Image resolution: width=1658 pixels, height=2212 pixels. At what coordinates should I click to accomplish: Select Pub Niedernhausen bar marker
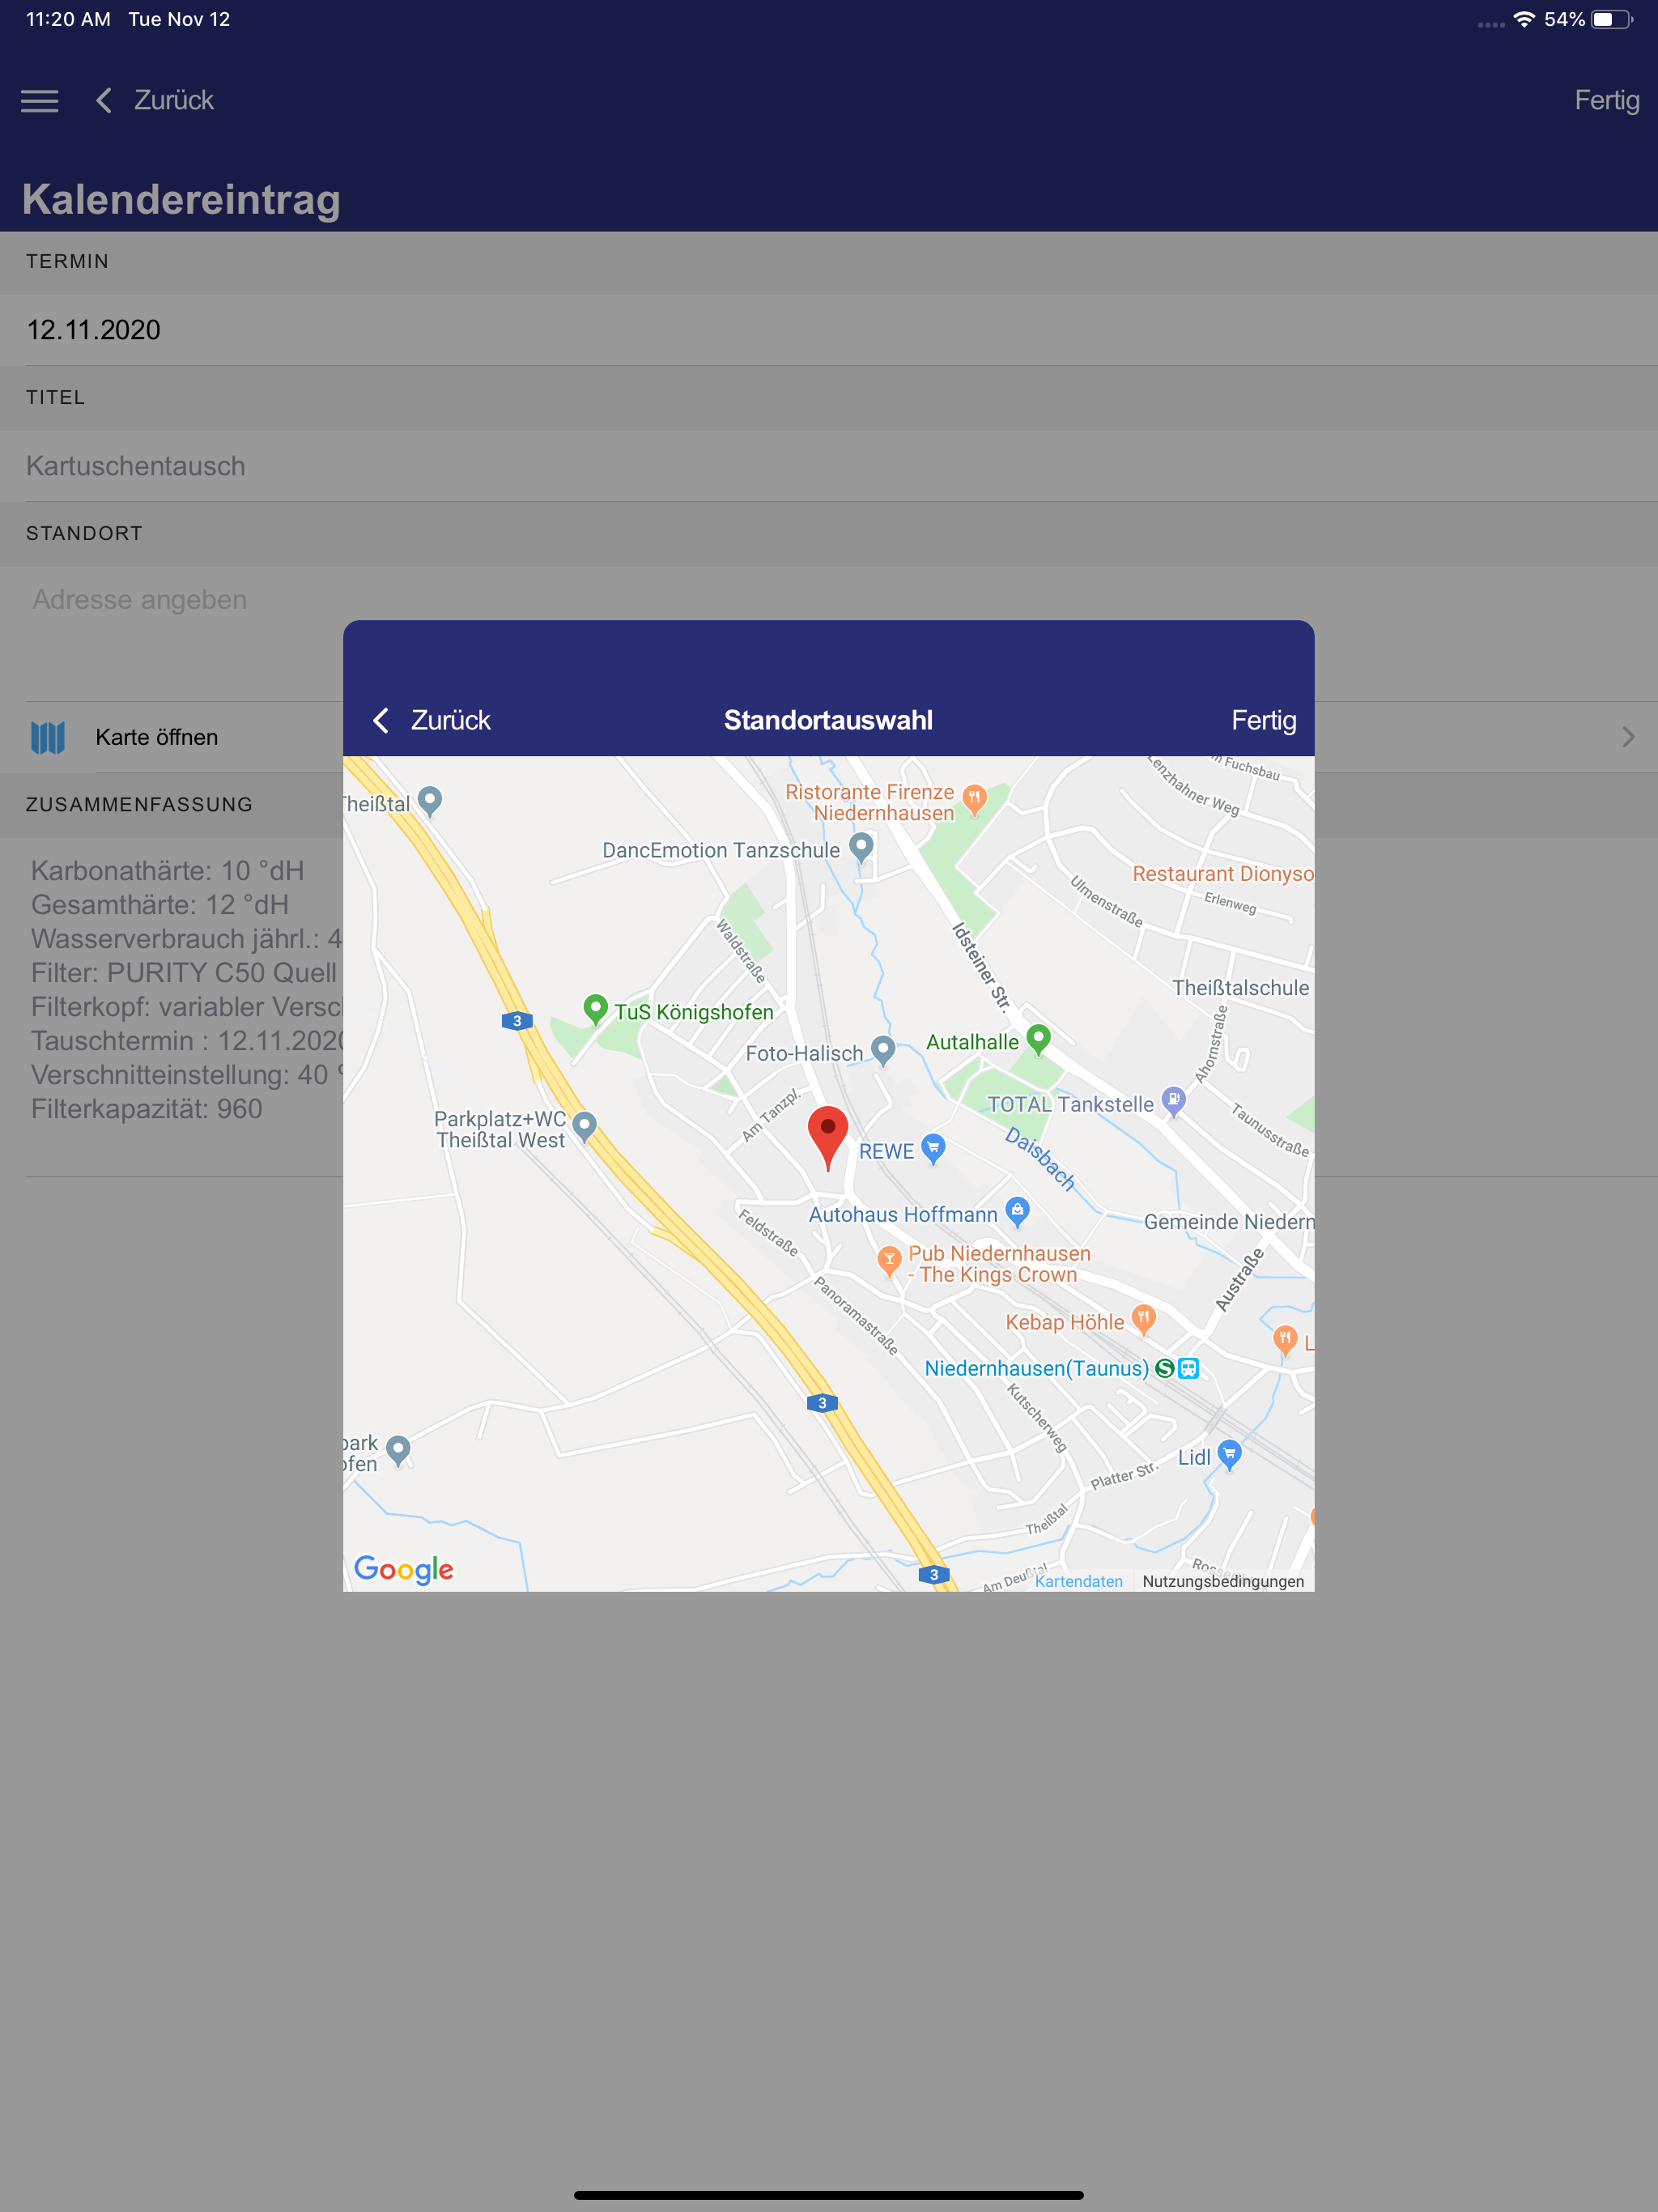coord(889,1261)
